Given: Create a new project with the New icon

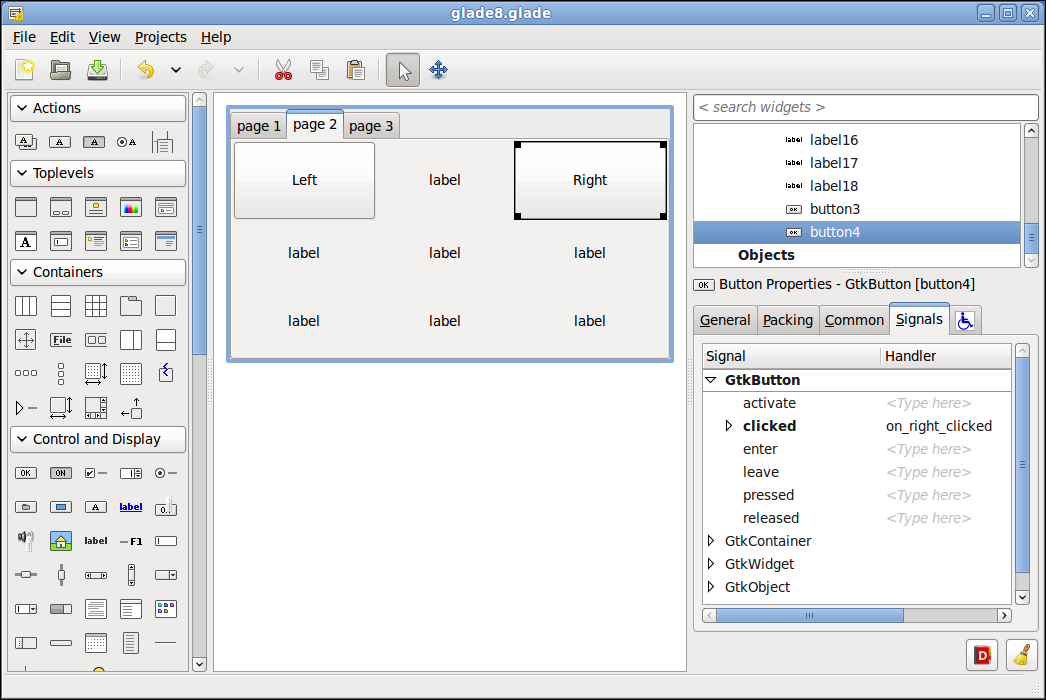Looking at the screenshot, I should [25, 69].
